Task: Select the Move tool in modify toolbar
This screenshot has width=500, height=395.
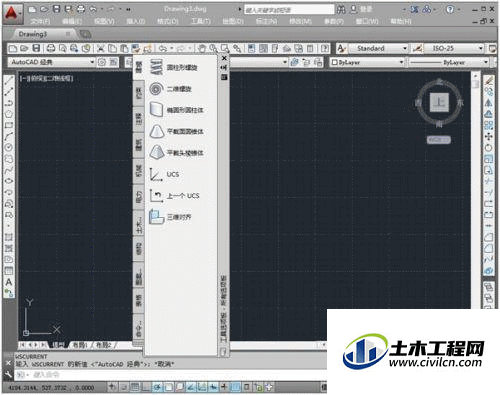Action: [489, 136]
